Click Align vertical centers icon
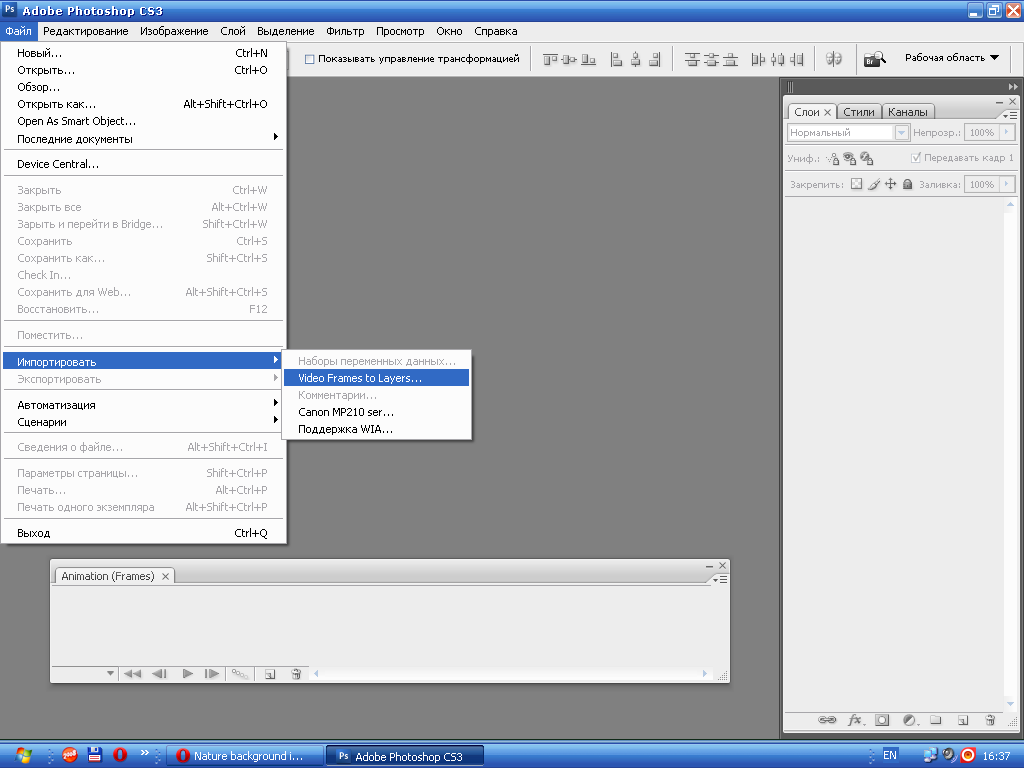The image size is (1024, 768). point(569,59)
